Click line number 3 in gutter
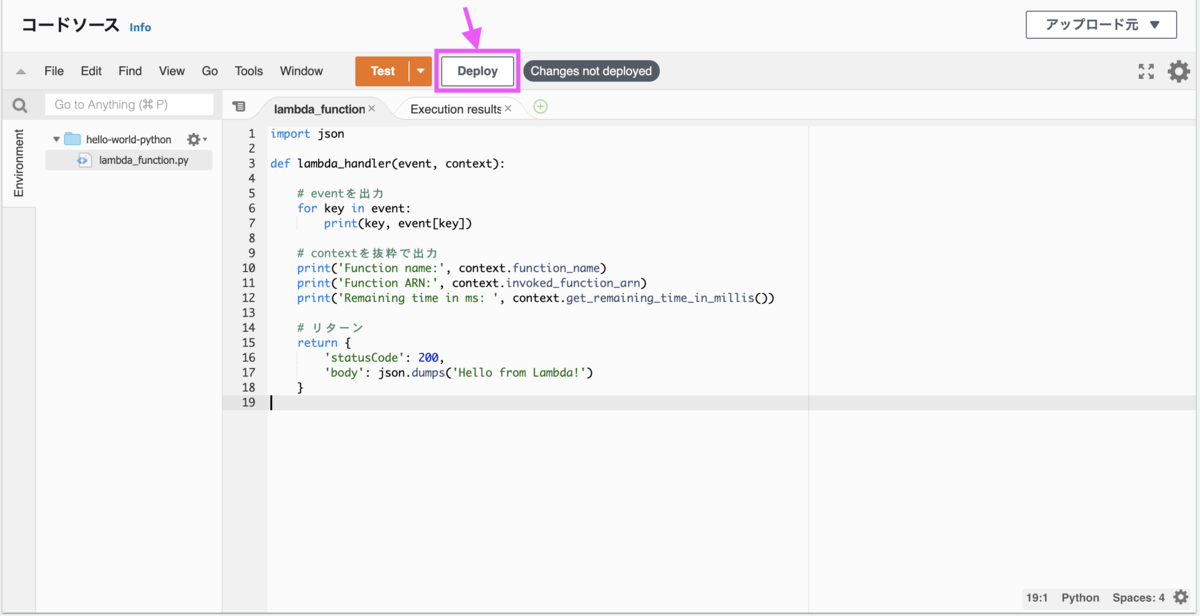This screenshot has width=1200, height=616. (251, 163)
